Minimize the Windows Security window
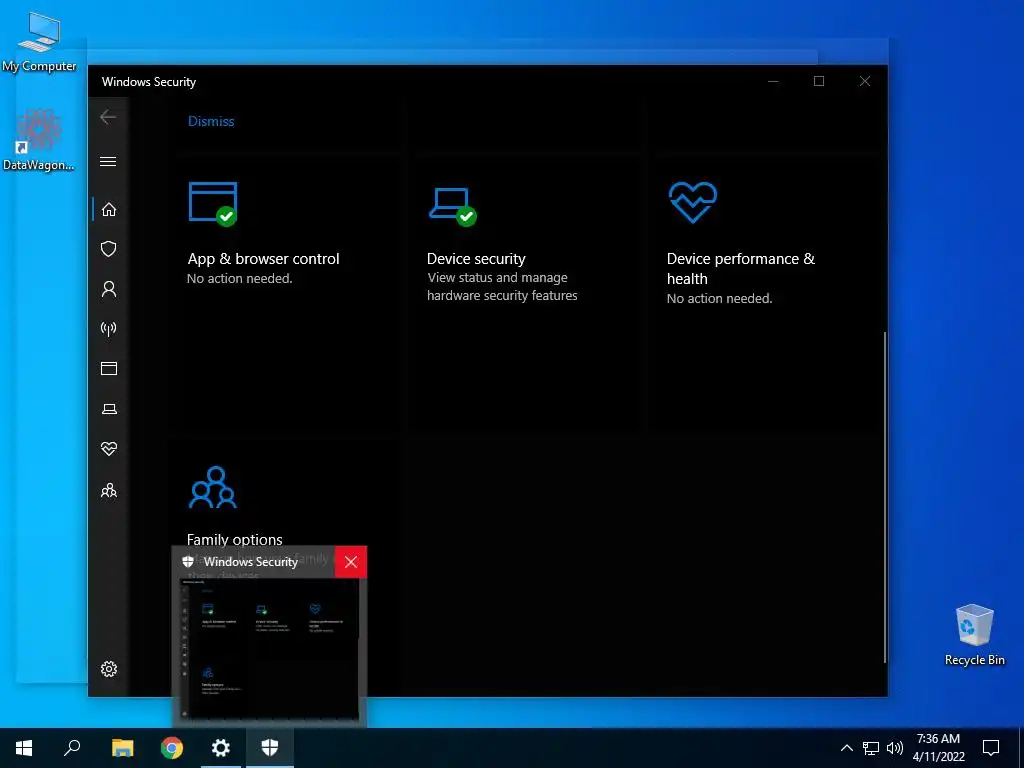This screenshot has width=1024, height=768. [773, 82]
